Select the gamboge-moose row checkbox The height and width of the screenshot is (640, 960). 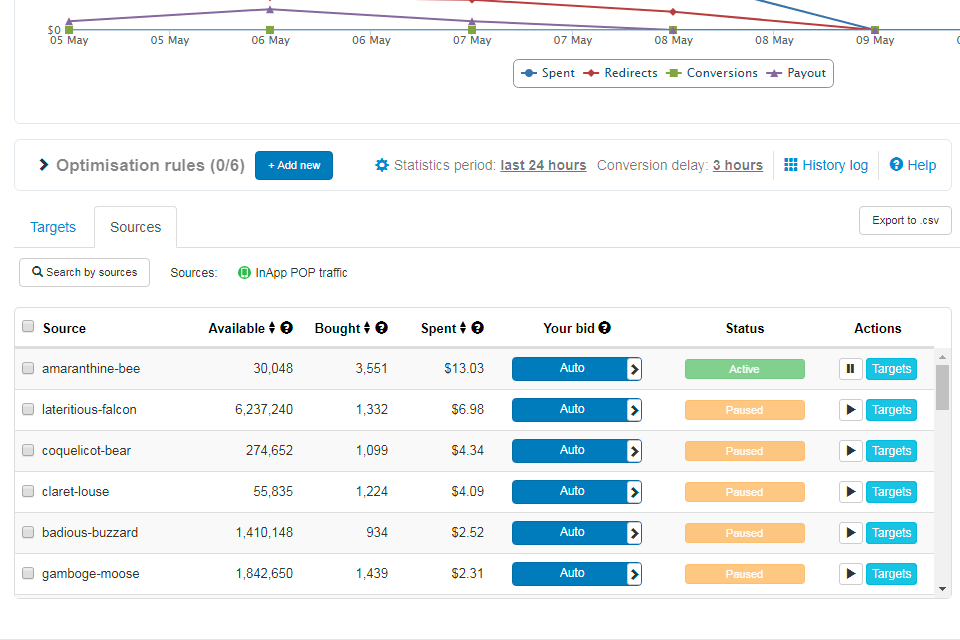(x=28, y=574)
